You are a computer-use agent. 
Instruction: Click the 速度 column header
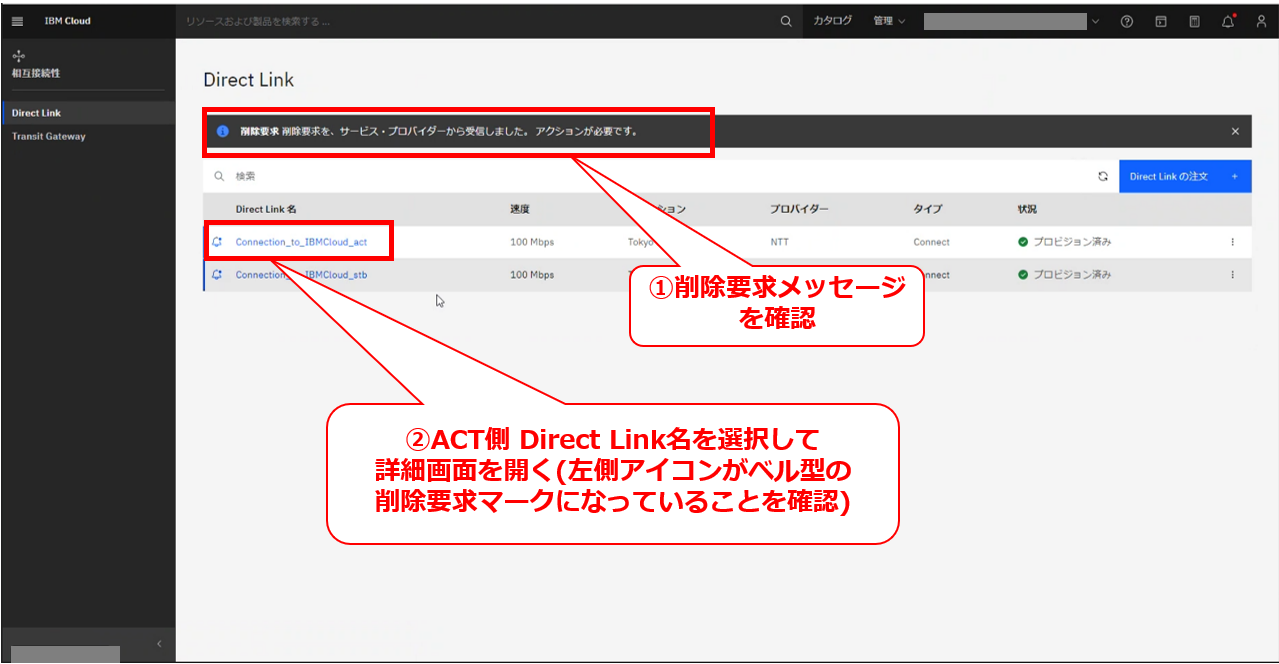point(519,209)
